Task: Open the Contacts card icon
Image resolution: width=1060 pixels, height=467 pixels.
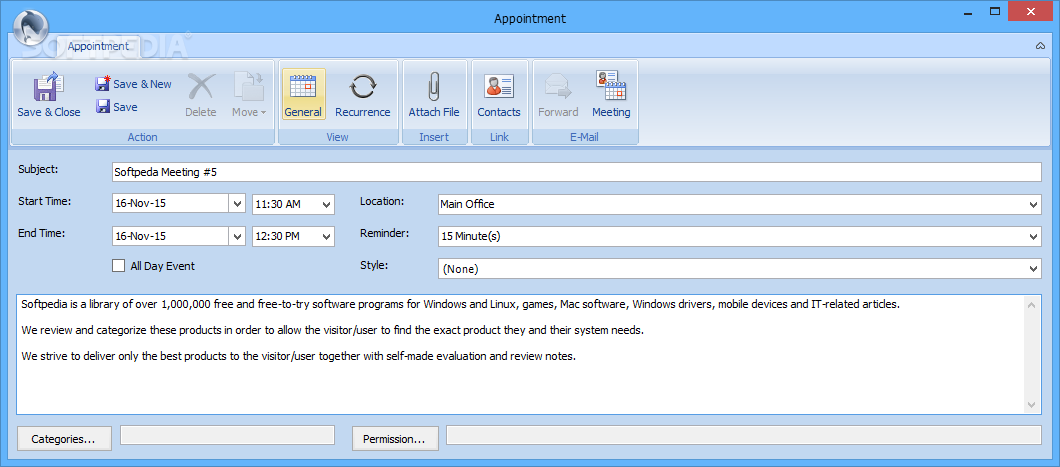Action: [499, 87]
